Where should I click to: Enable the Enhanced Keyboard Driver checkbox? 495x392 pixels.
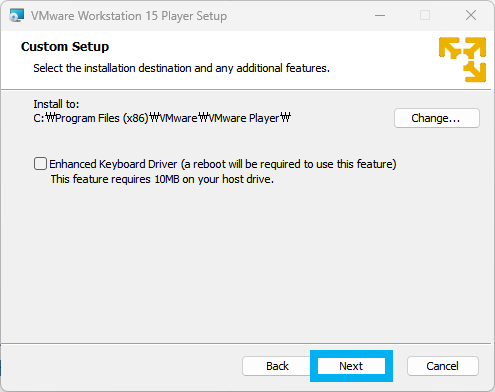click(x=40, y=164)
